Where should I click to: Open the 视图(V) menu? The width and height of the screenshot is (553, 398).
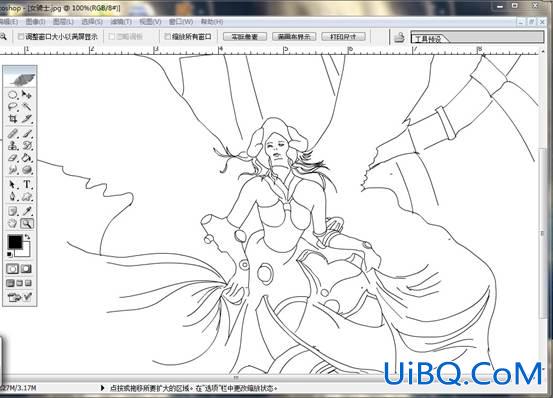[150, 22]
